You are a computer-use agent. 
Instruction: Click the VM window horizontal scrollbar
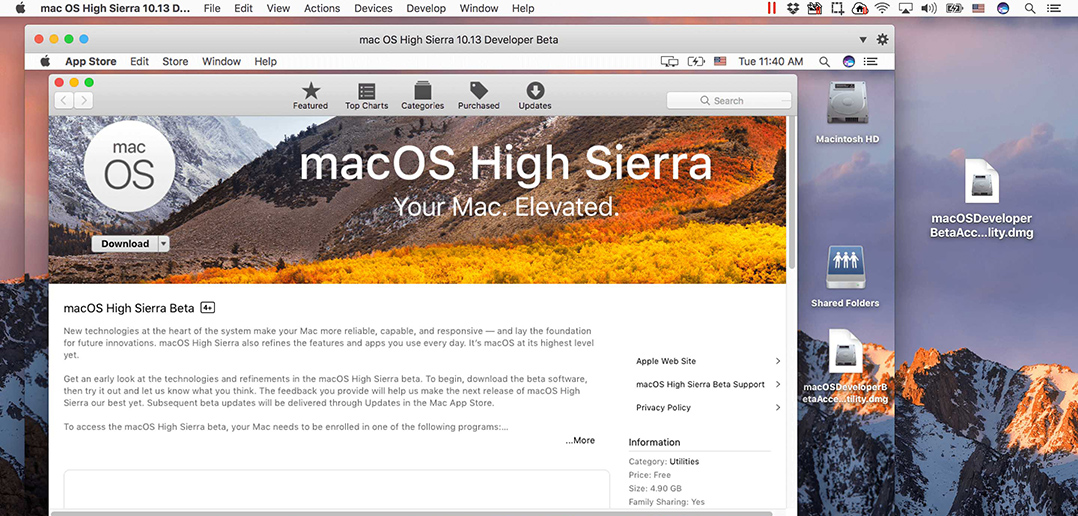411,513
